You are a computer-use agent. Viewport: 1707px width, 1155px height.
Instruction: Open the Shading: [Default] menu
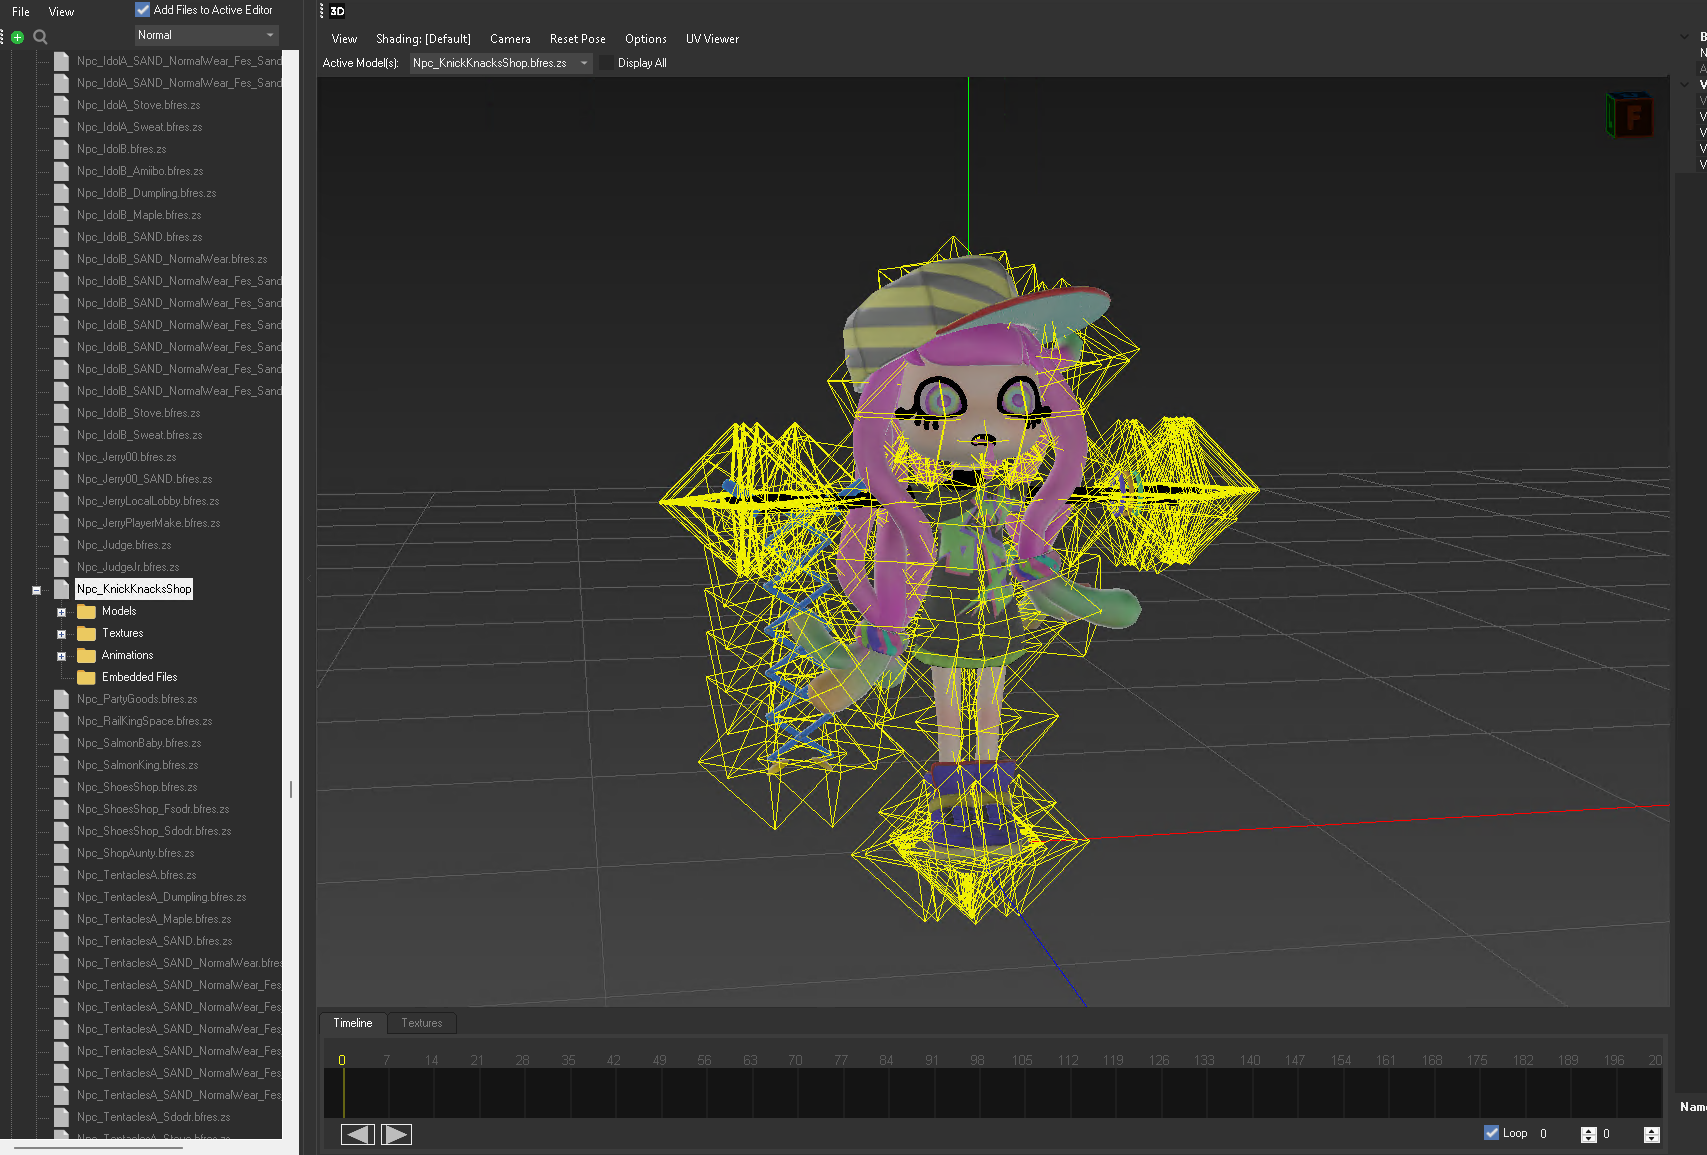click(x=423, y=39)
